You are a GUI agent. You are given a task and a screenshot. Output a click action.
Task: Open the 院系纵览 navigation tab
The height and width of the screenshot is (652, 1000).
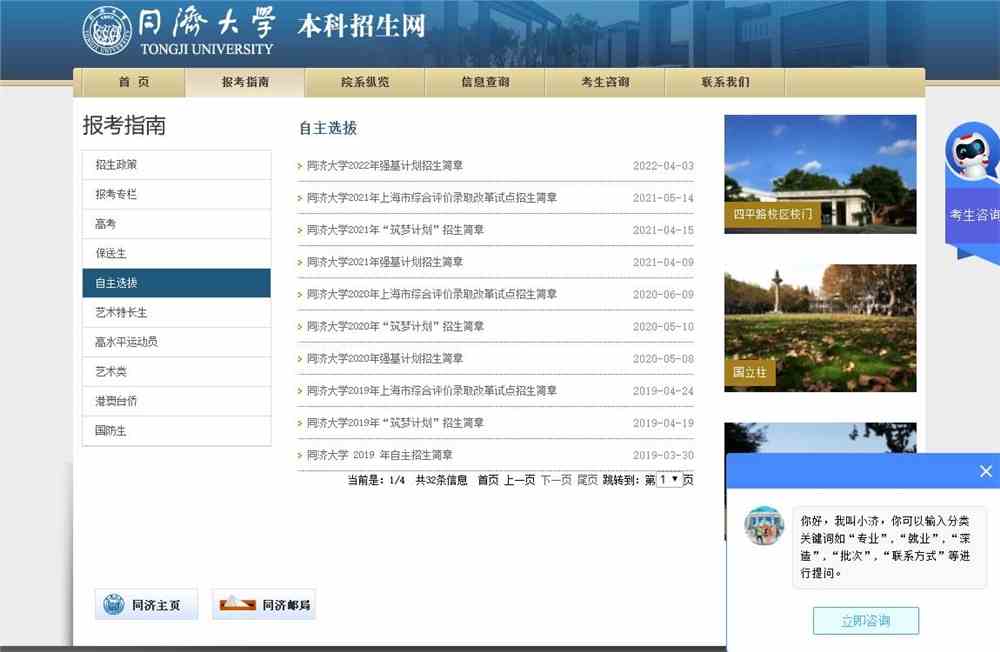tap(365, 82)
